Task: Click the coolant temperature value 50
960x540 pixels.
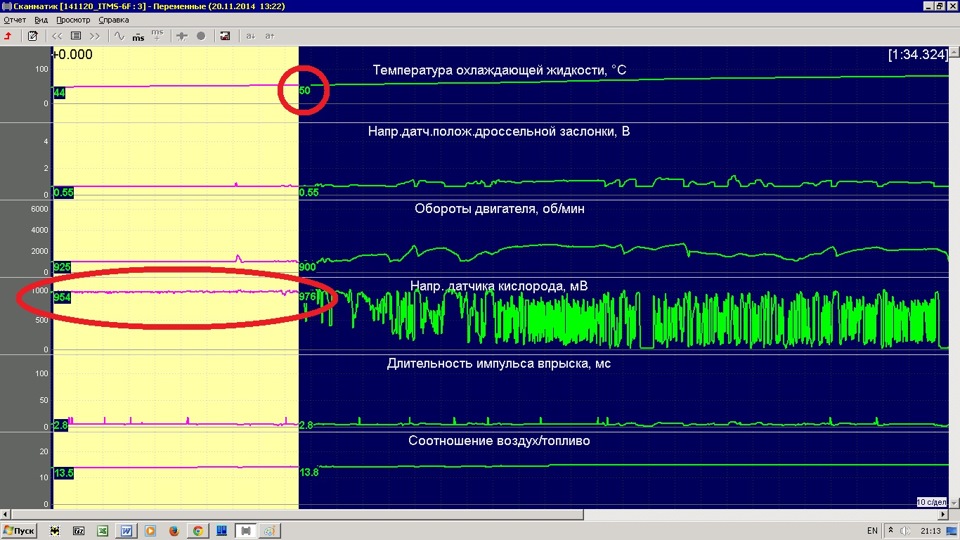Action: (x=305, y=91)
